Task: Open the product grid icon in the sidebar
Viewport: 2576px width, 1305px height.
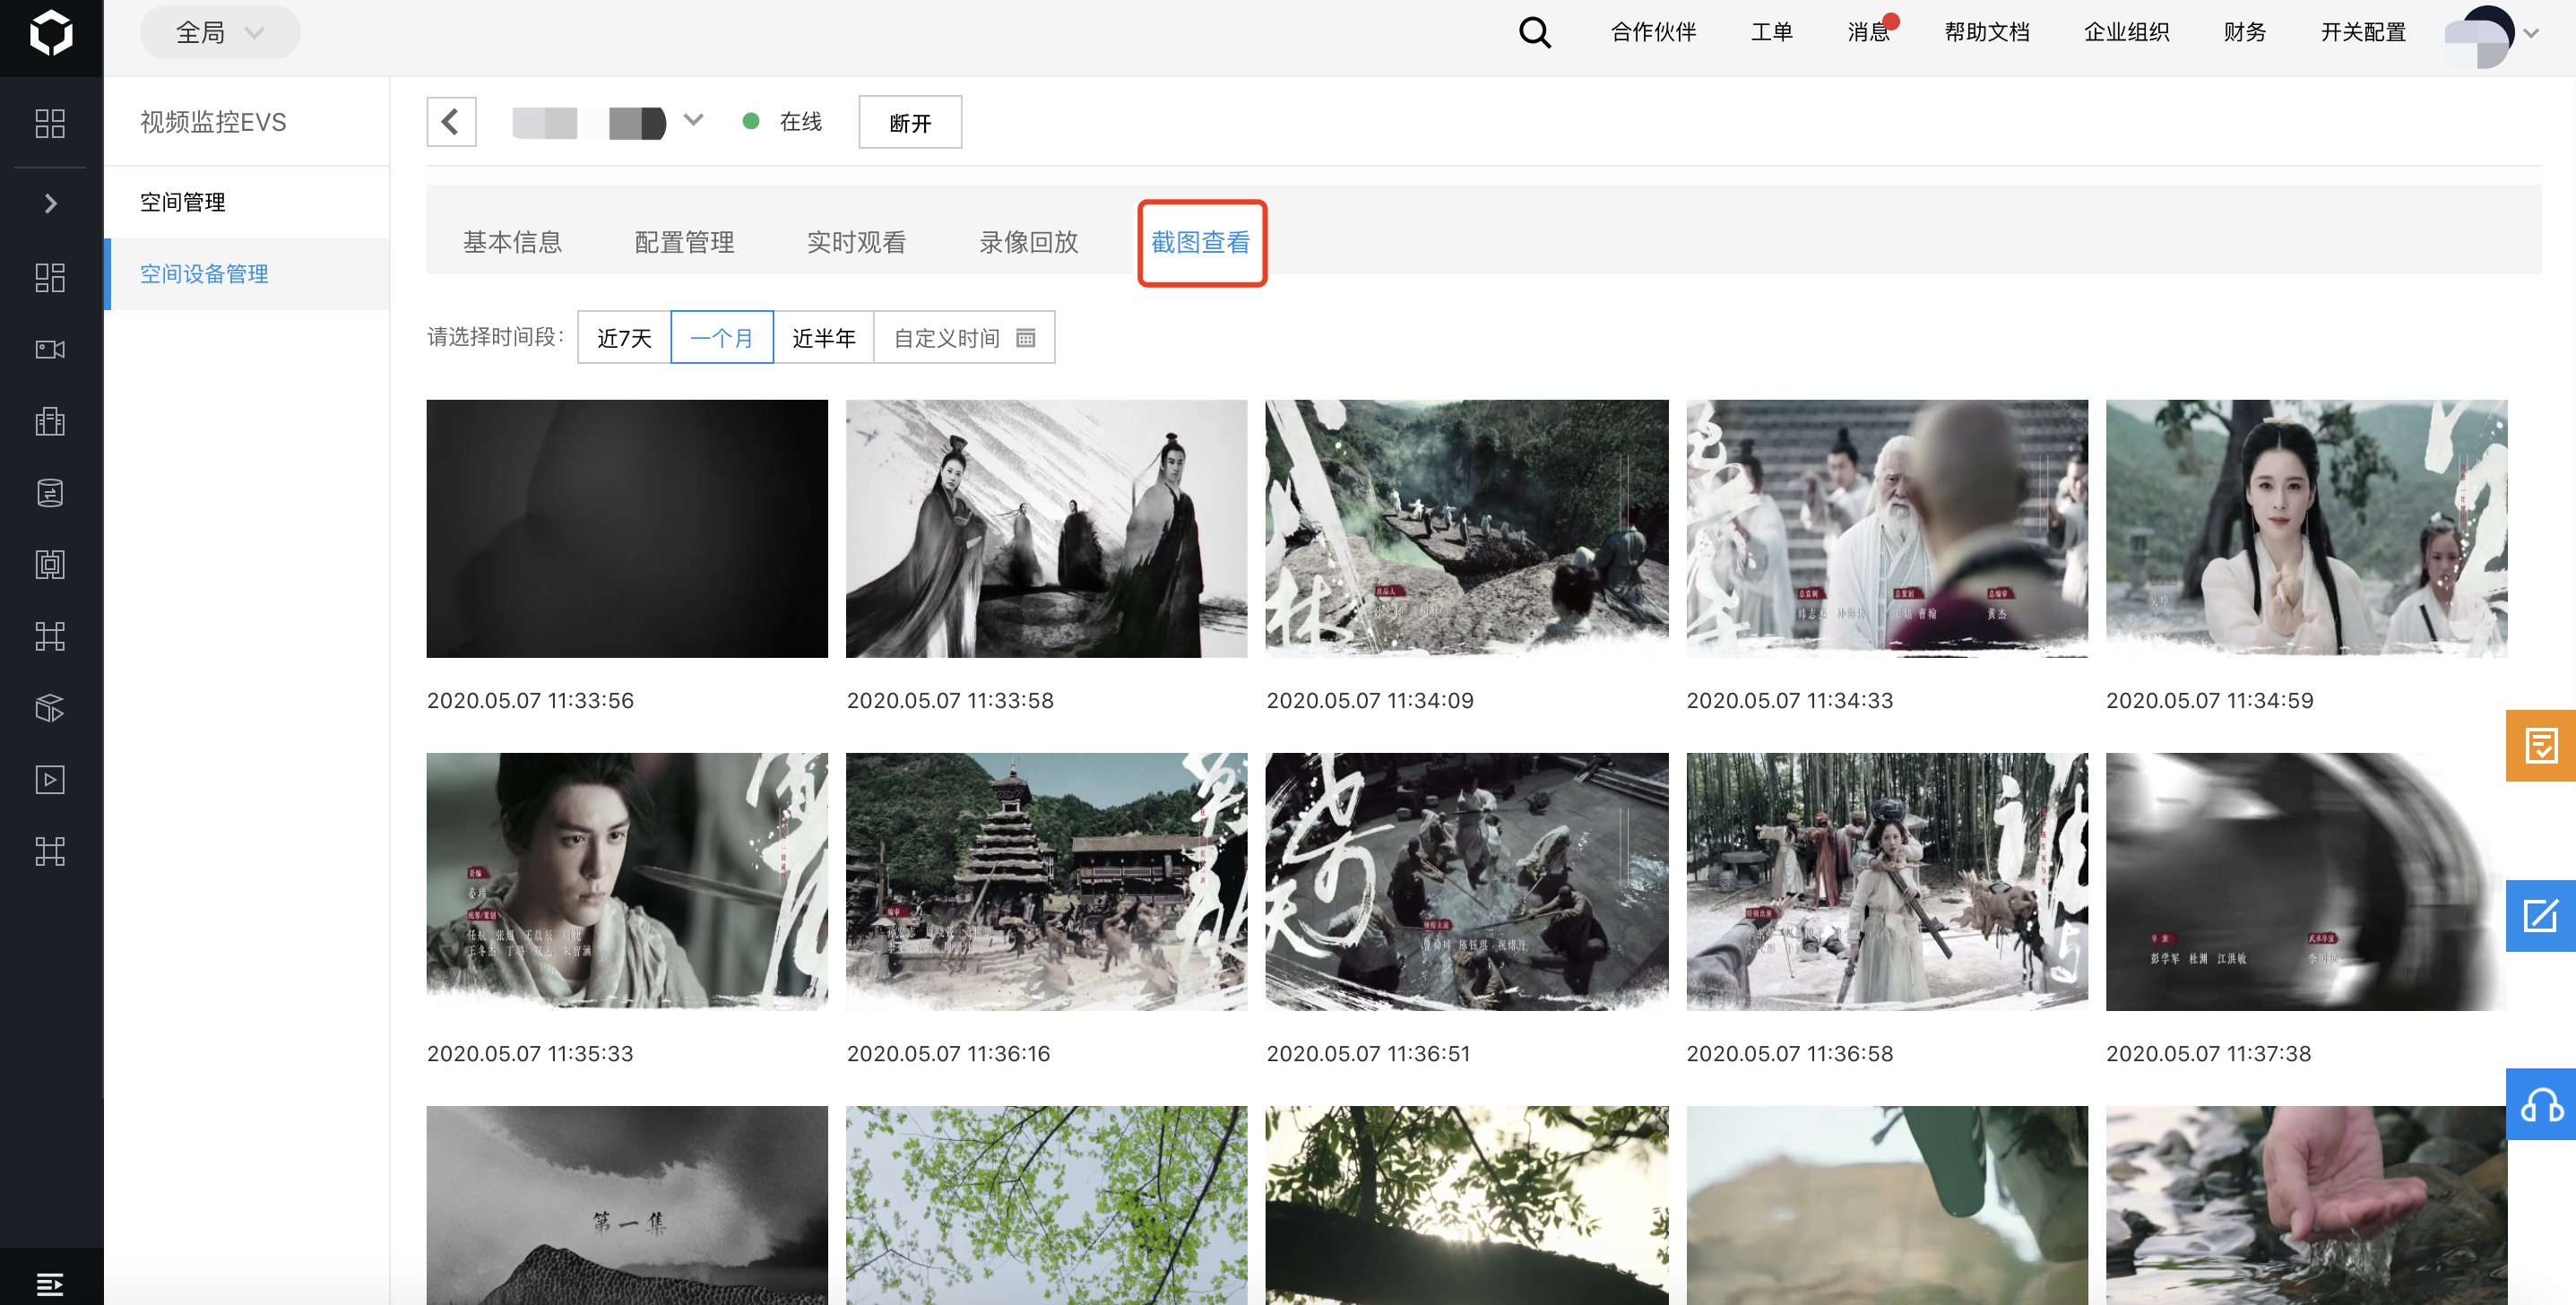Action: pos(50,277)
